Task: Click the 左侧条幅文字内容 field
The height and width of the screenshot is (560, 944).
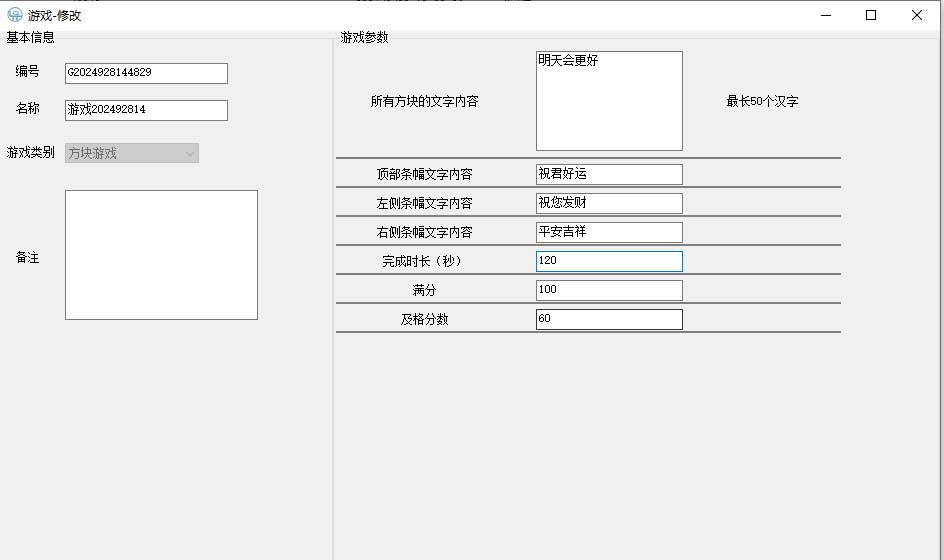Action: coord(609,203)
